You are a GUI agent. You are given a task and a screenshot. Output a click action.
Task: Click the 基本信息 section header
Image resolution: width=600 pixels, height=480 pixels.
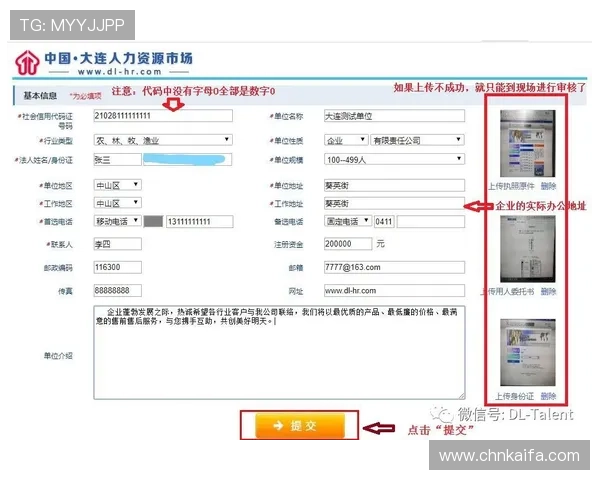(x=40, y=95)
